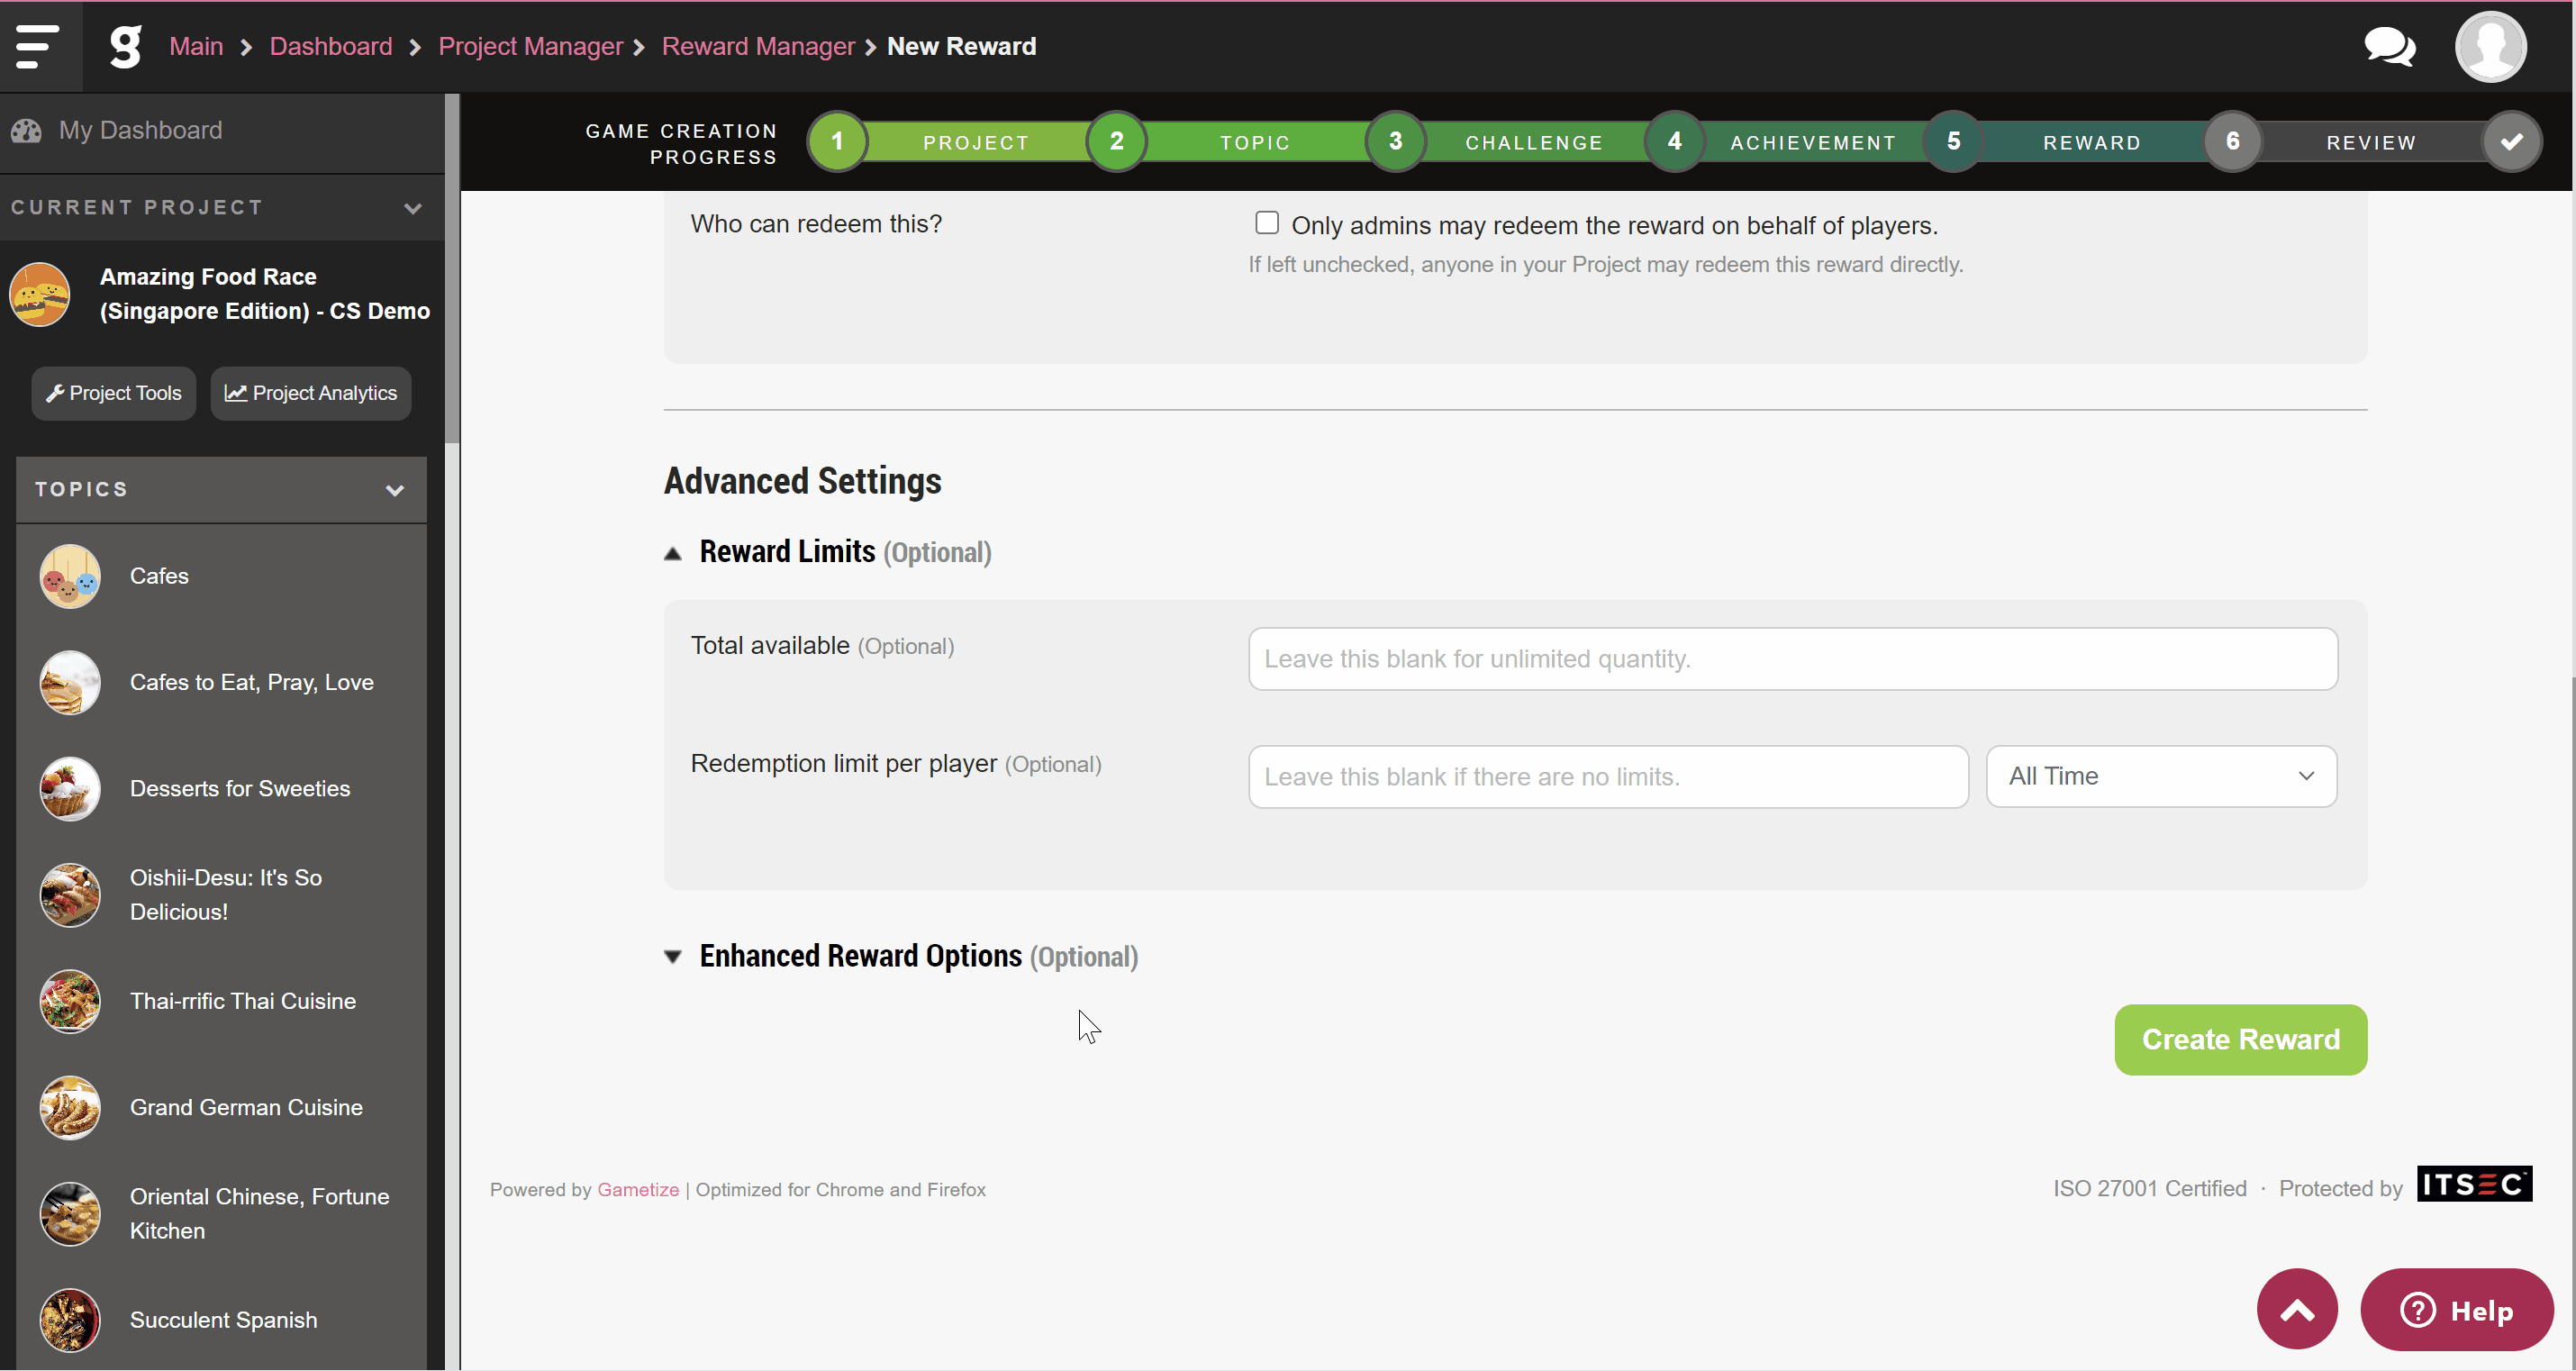Click the Gametize logo in the top bar
The height and width of the screenshot is (1371, 2576).
click(124, 46)
